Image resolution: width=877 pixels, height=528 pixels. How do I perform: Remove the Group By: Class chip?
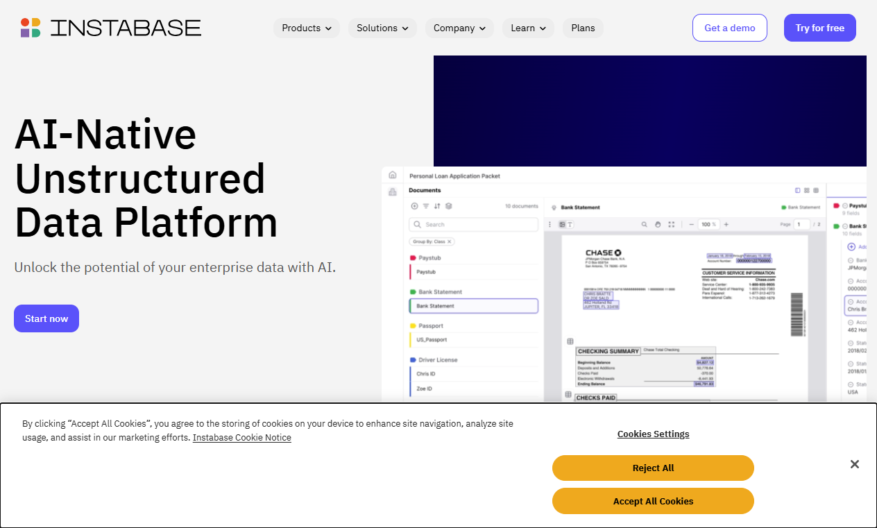point(449,242)
